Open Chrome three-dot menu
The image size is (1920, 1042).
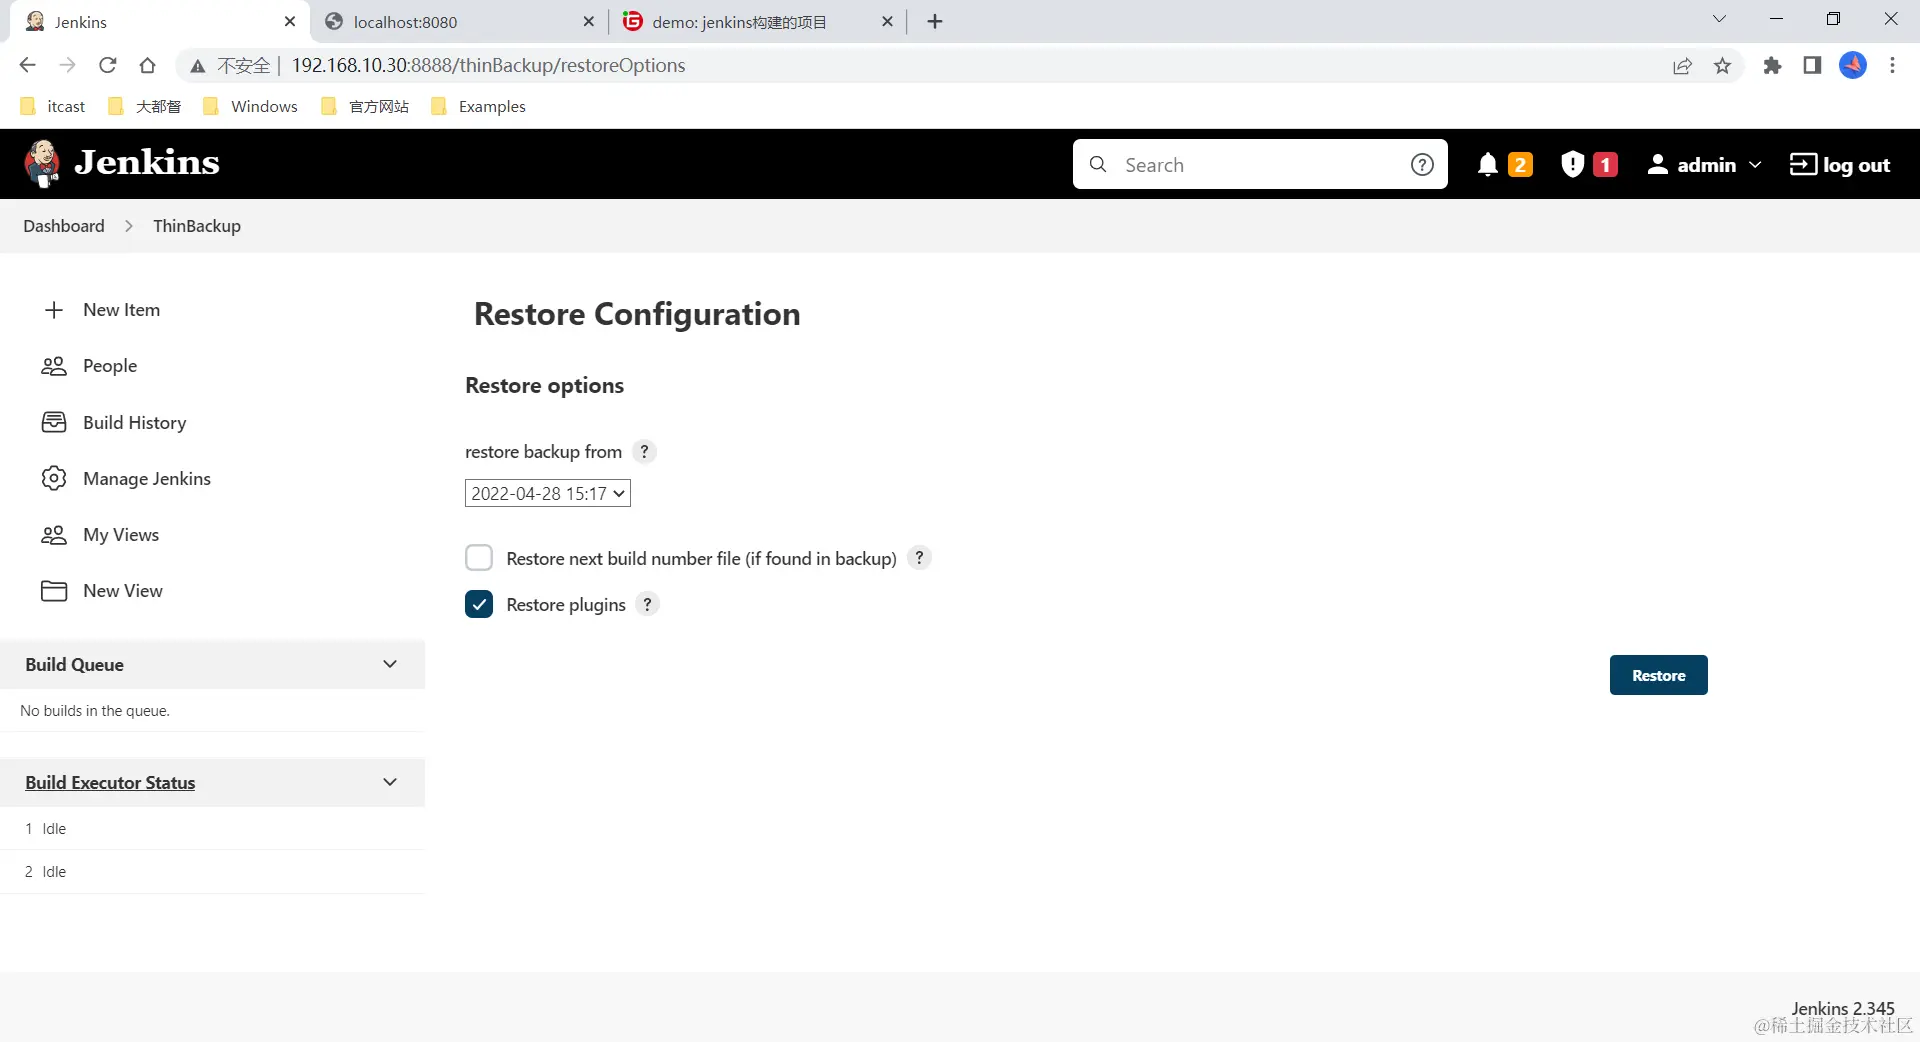click(x=1892, y=65)
